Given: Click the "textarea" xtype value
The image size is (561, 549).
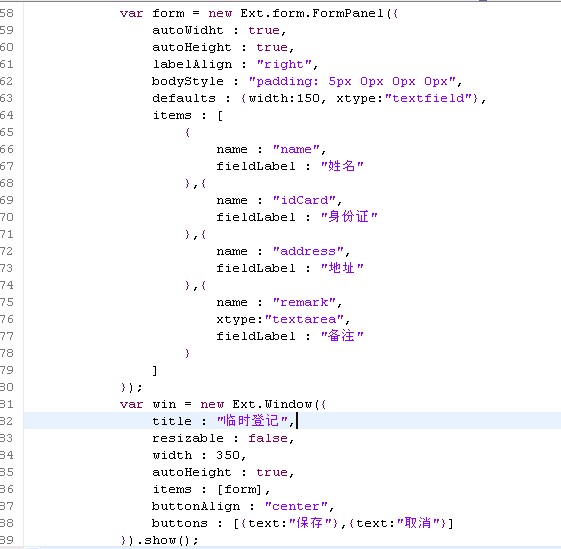Looking at the screenshot, I should coord(304,319).
